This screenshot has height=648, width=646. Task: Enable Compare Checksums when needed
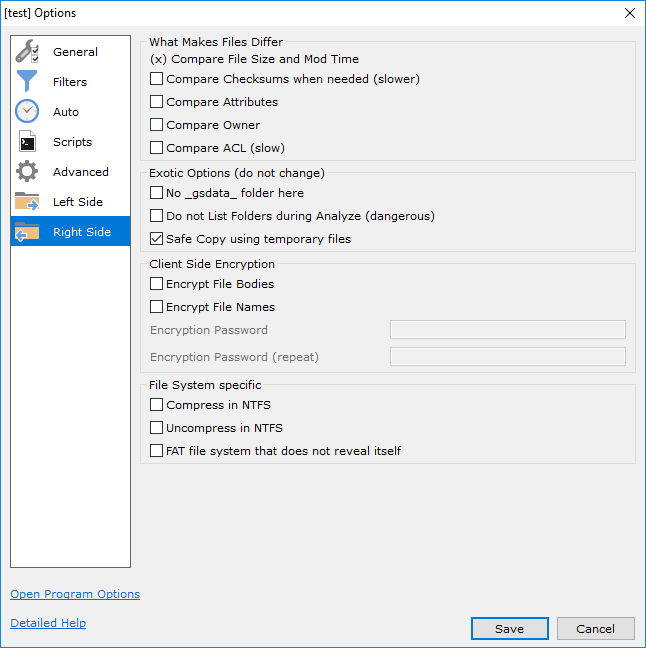click(x=156, y=79)
